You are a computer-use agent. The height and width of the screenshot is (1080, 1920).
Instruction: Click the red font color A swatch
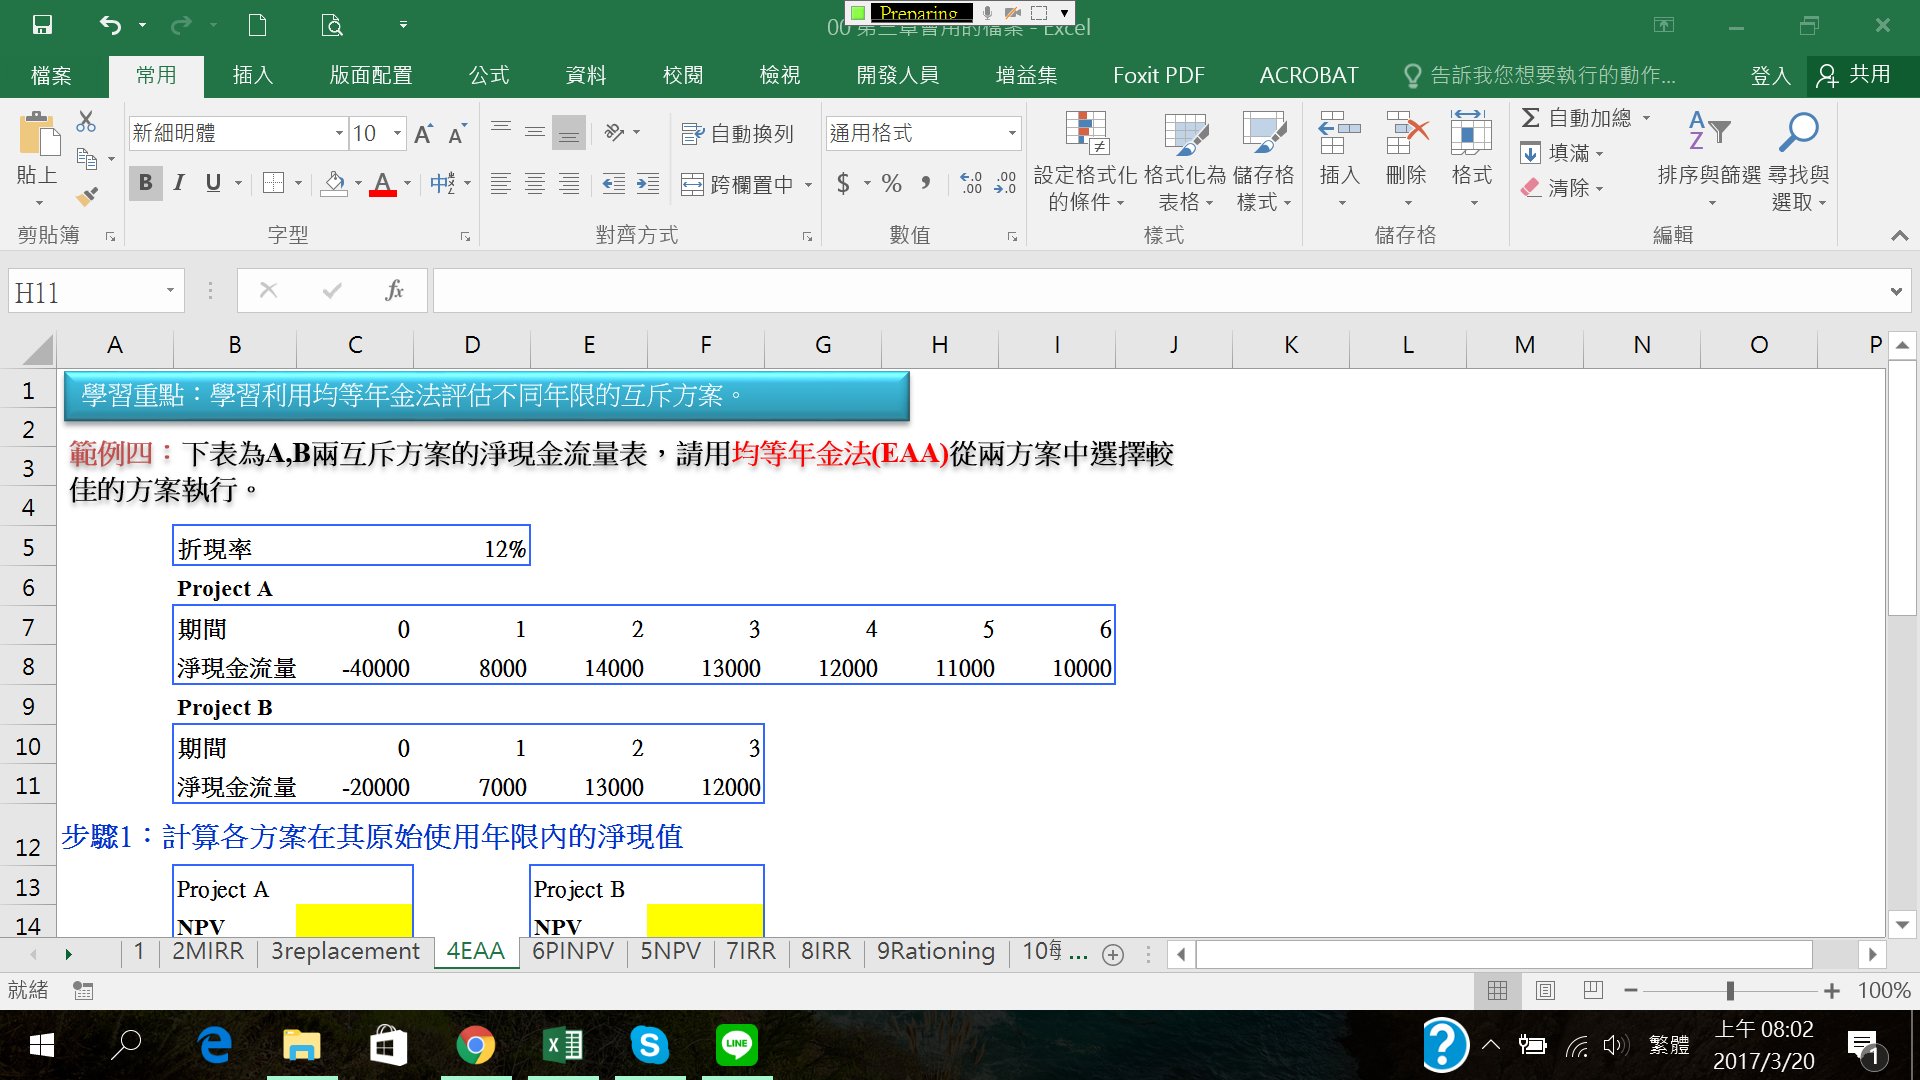coord(383,183)
